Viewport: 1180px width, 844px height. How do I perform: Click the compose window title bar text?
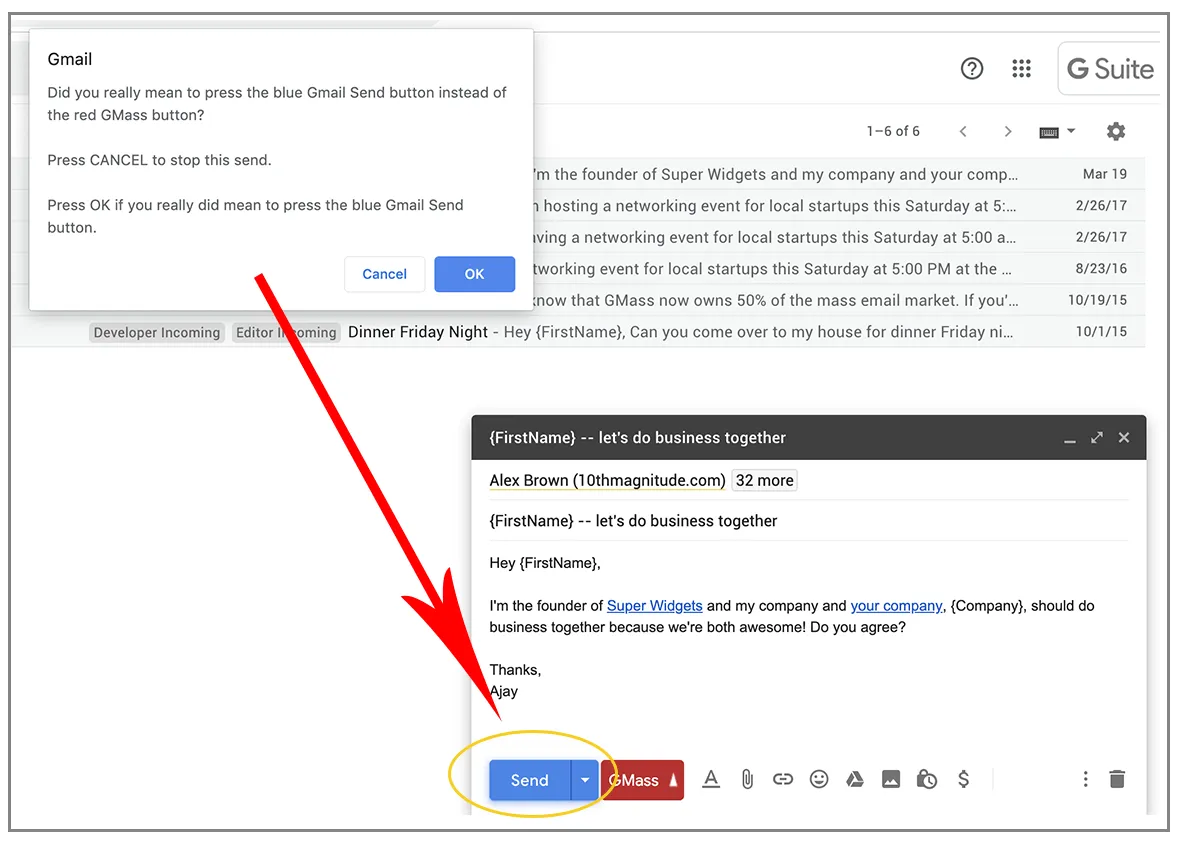(637, 438)
